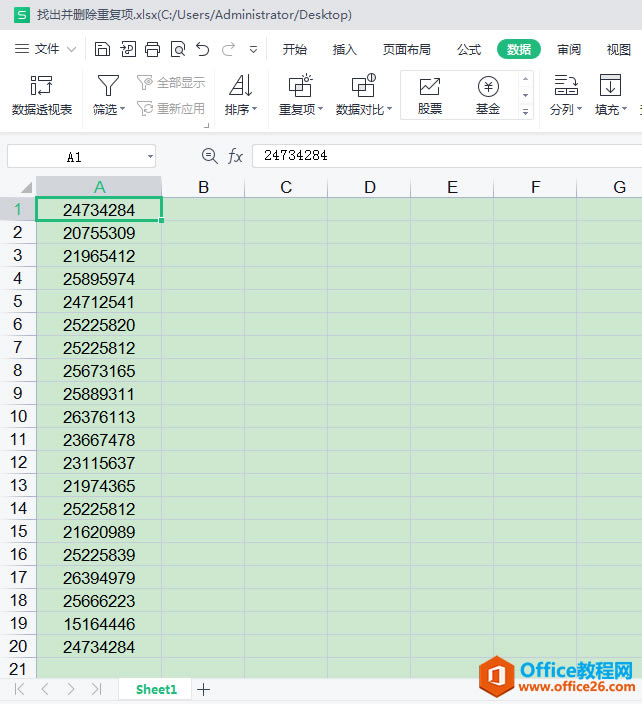The width and height of the screenshot is (642, 704).
Task: Open the 数据透视表 pivot table tool
Action: tap(42, 96)
